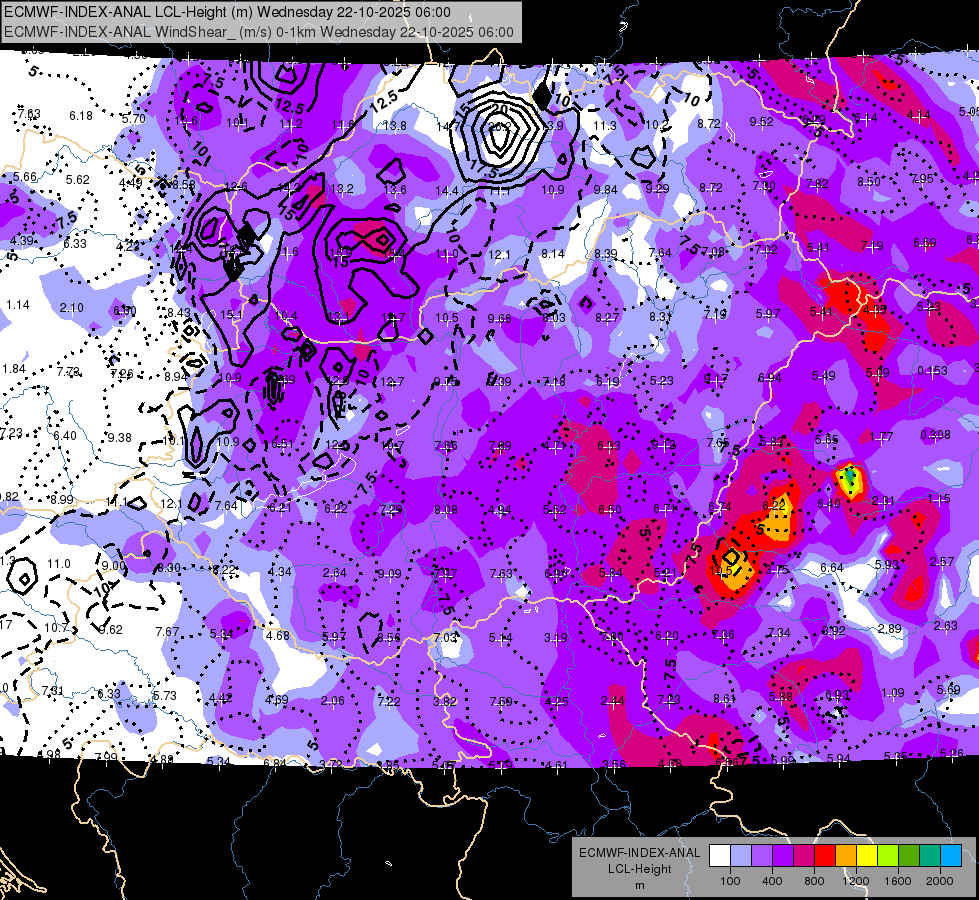This screenshot has height=900, width=979.
Task: Click "LCL-Height" text in legend box
Action: (x=639, y=869)
